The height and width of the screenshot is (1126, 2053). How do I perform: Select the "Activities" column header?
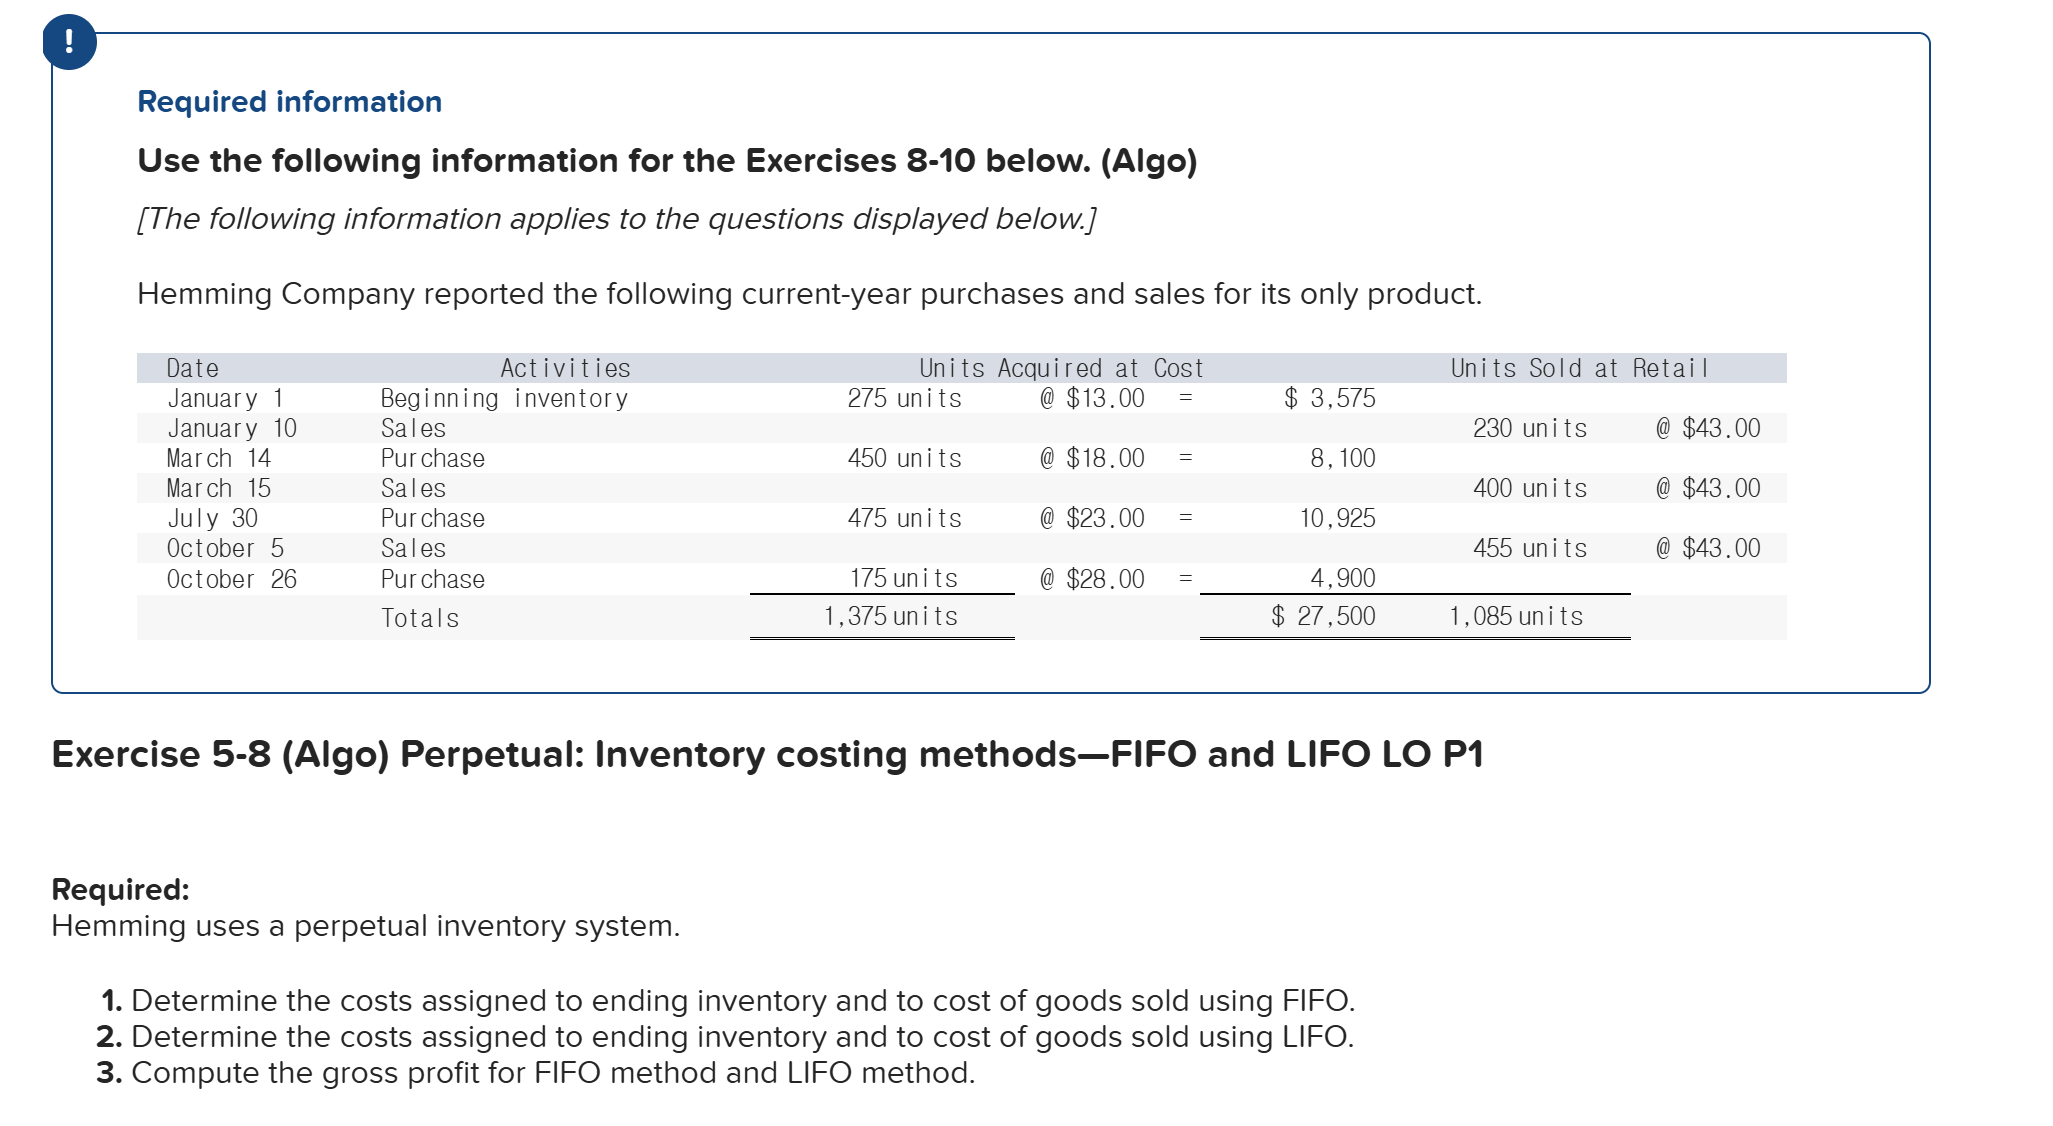point(565,368)
